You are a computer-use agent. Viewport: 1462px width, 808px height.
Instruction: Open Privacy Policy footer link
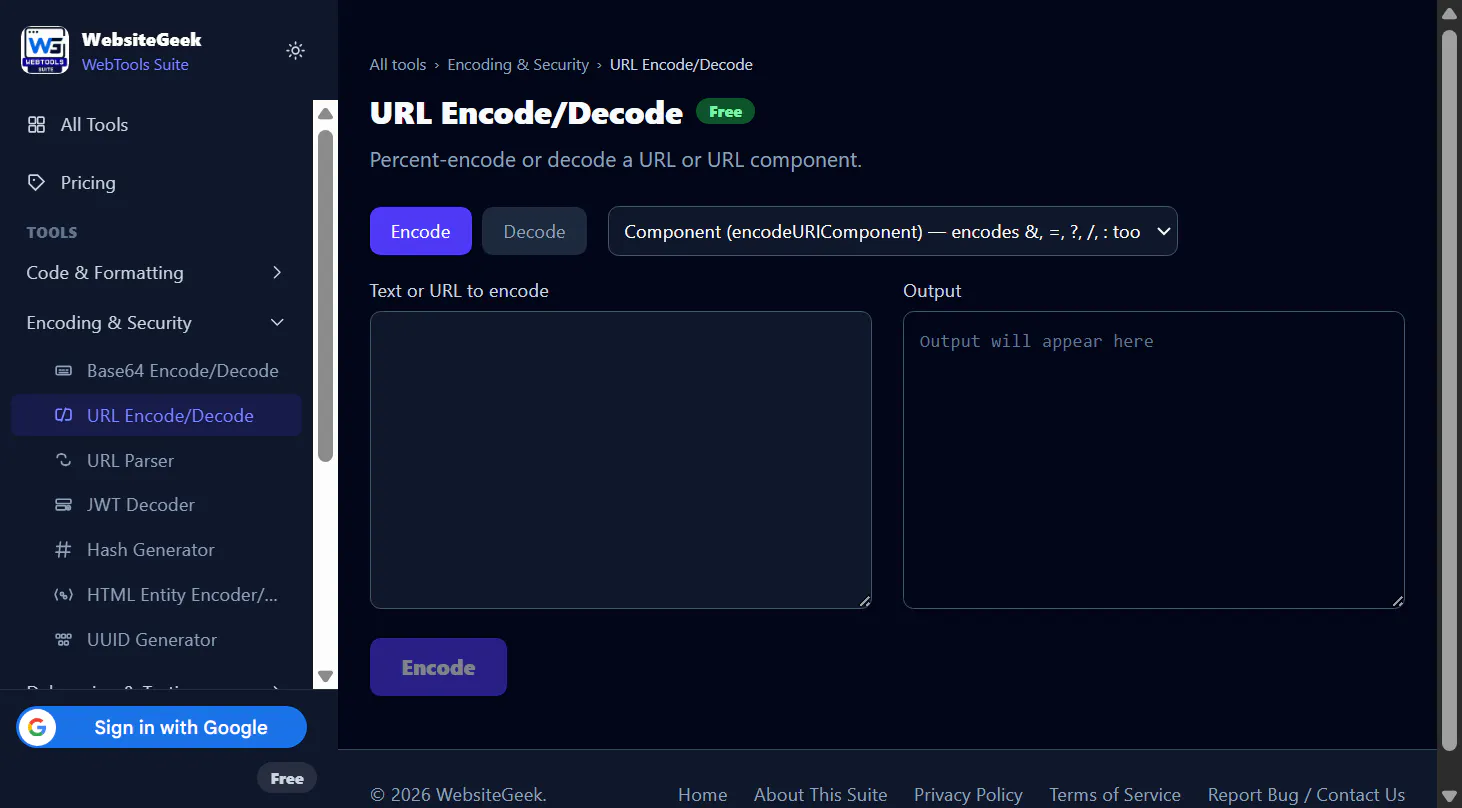[x=968, y=795]
